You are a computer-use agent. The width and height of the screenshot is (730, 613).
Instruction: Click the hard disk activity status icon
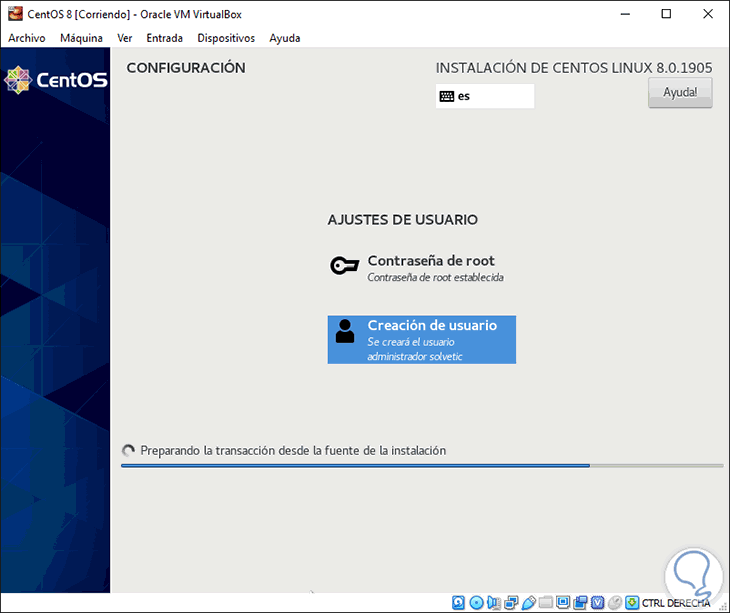pos(458,603)
